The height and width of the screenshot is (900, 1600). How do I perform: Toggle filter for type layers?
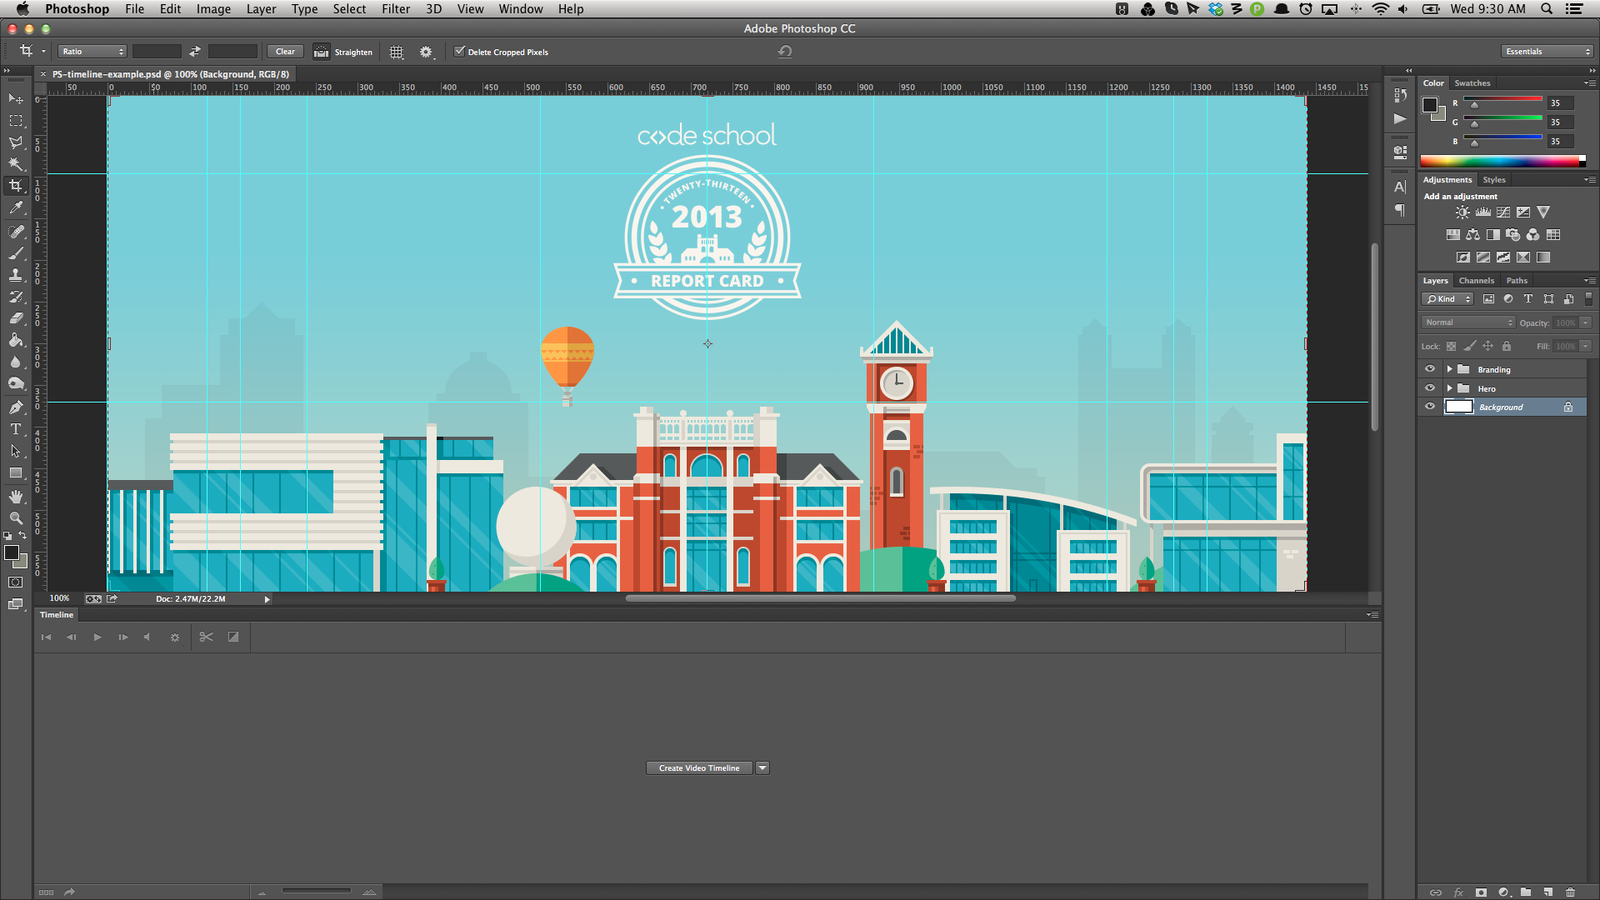point(1528,299)
